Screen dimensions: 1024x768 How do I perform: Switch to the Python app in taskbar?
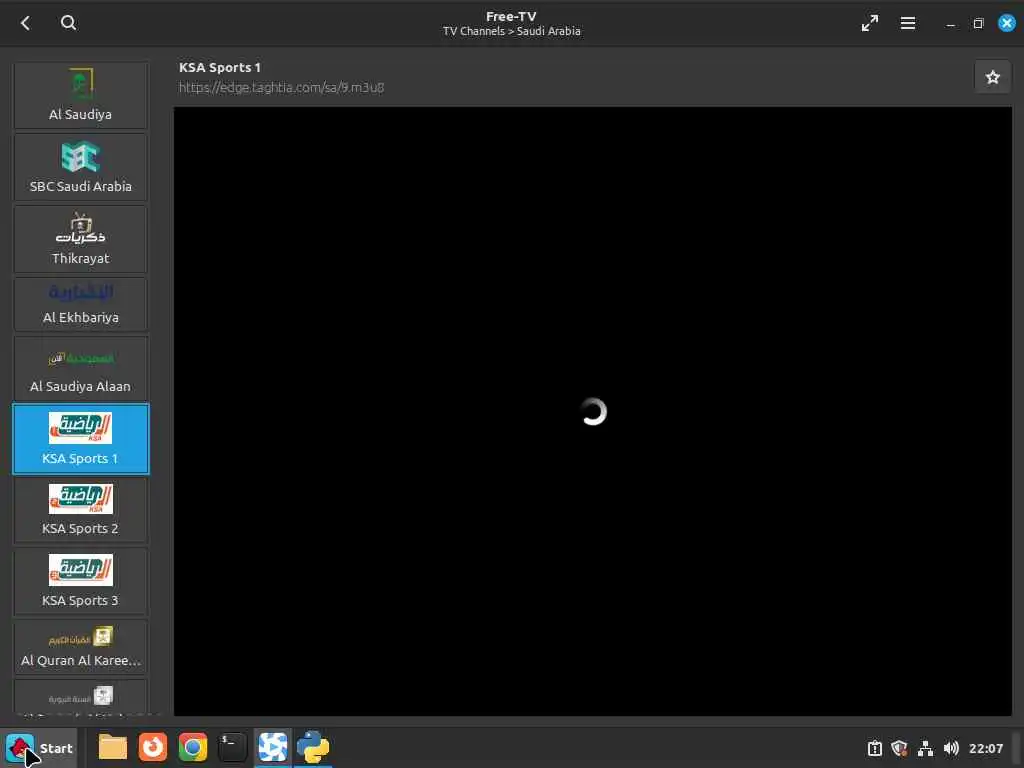point(313,747)
